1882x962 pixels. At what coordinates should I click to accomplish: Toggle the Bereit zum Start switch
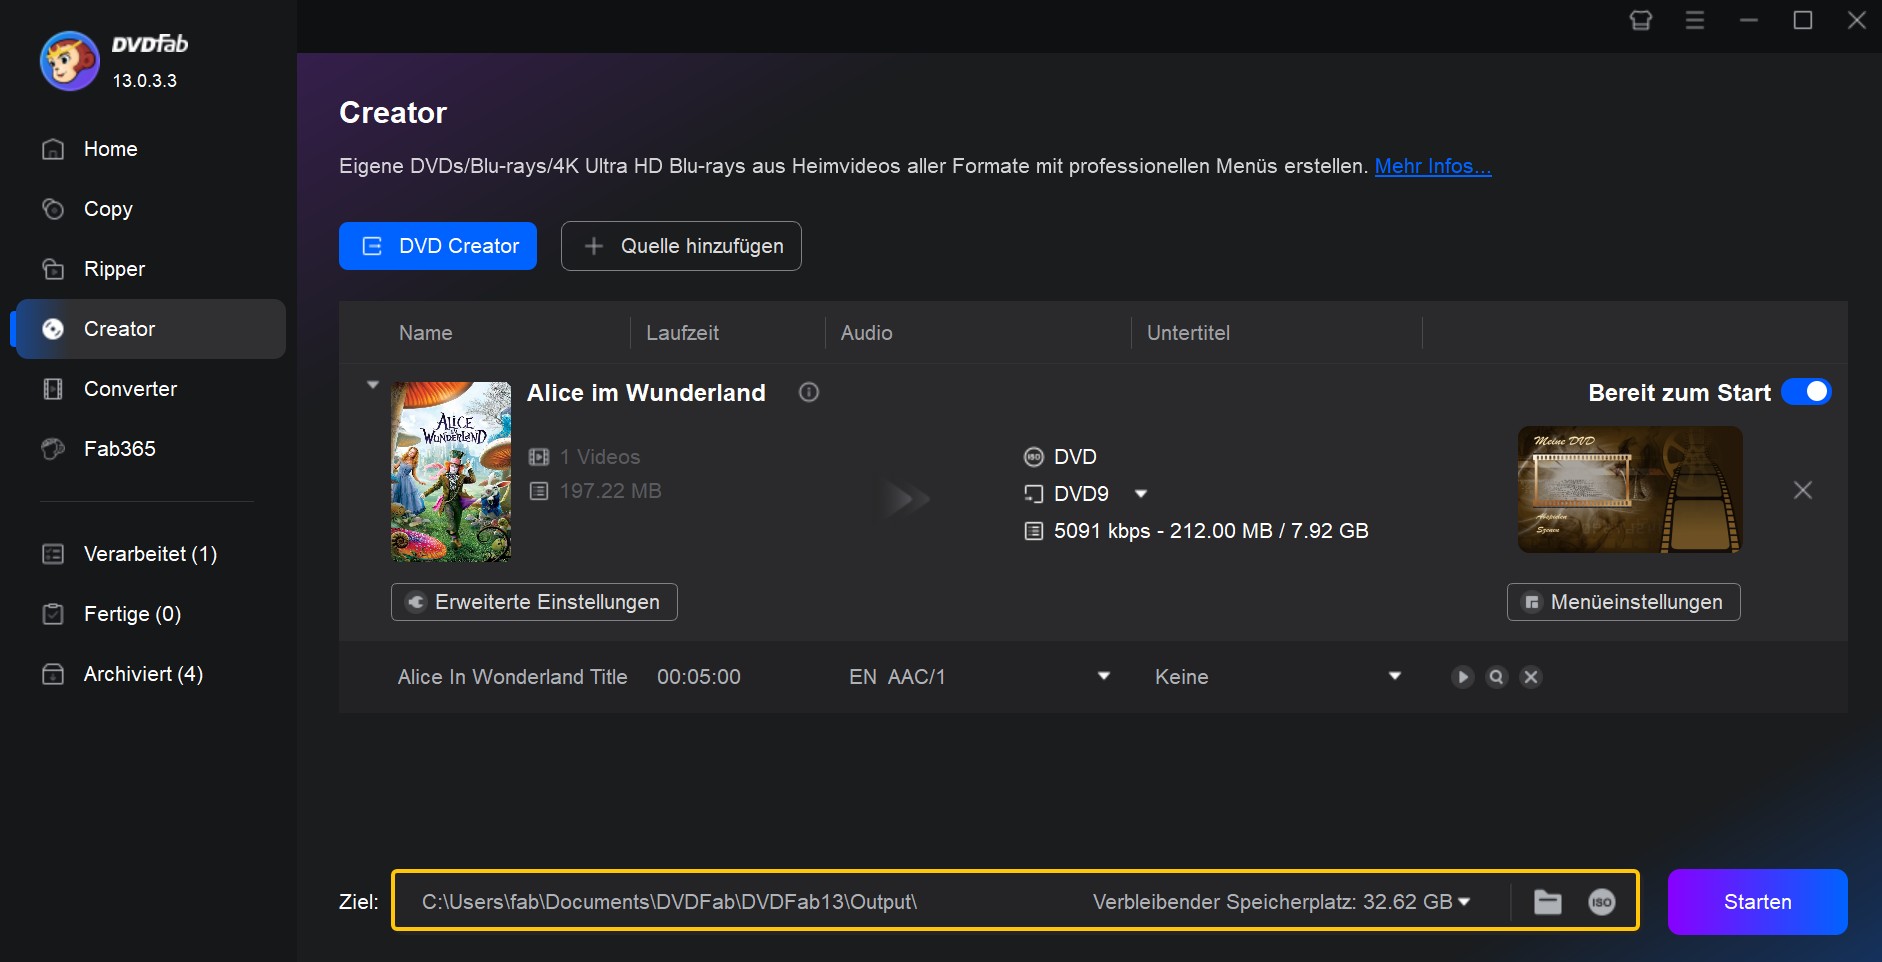tap(1806, 392)
